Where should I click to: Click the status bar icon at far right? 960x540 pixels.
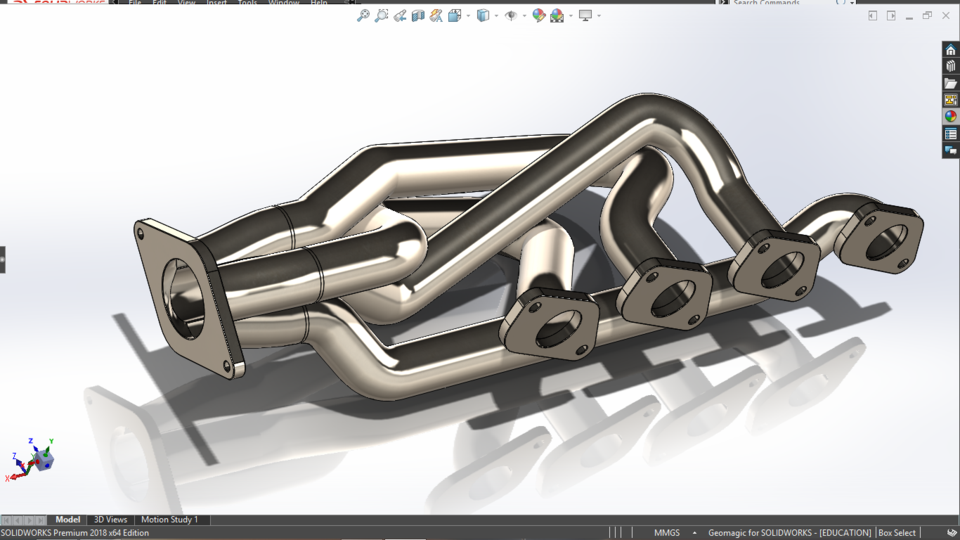[951, 533]
